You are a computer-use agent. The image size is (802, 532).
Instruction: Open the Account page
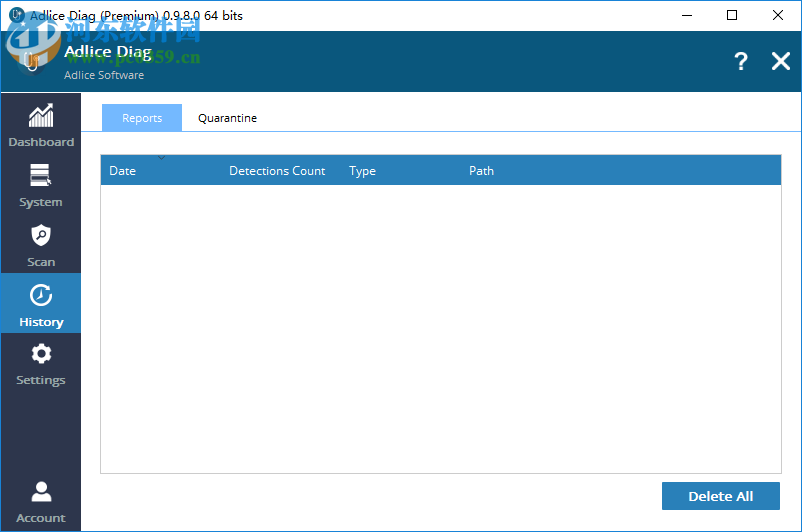pos(41,502)
